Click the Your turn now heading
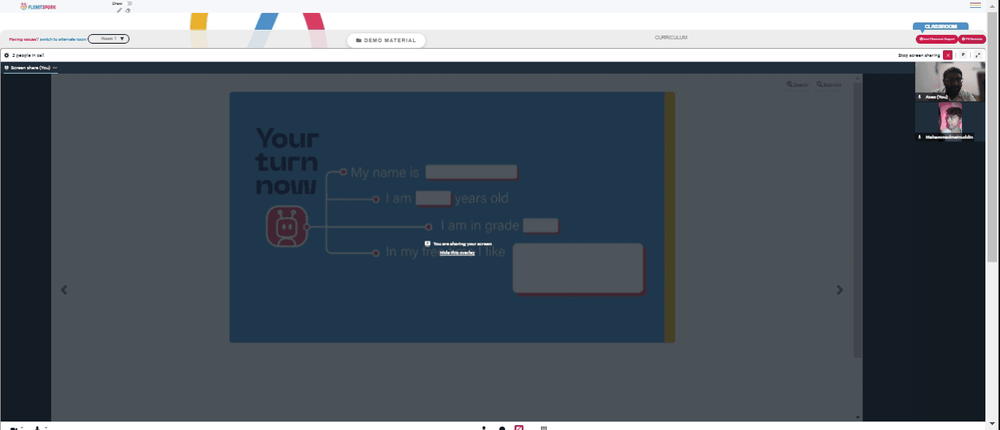 coord(287,161)
